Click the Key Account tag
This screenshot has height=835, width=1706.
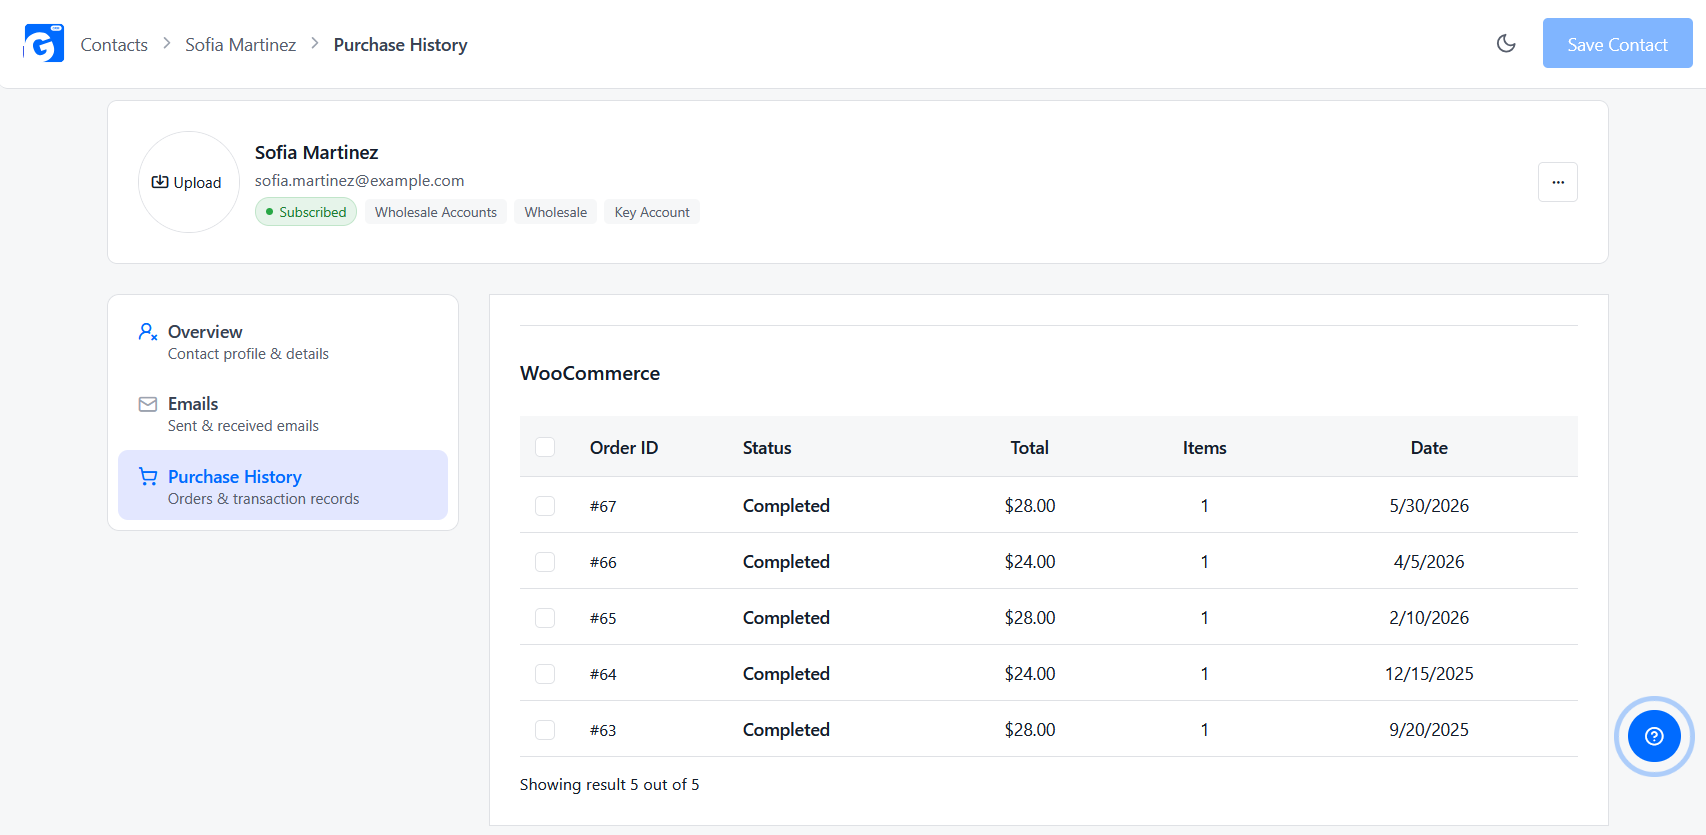652,212
